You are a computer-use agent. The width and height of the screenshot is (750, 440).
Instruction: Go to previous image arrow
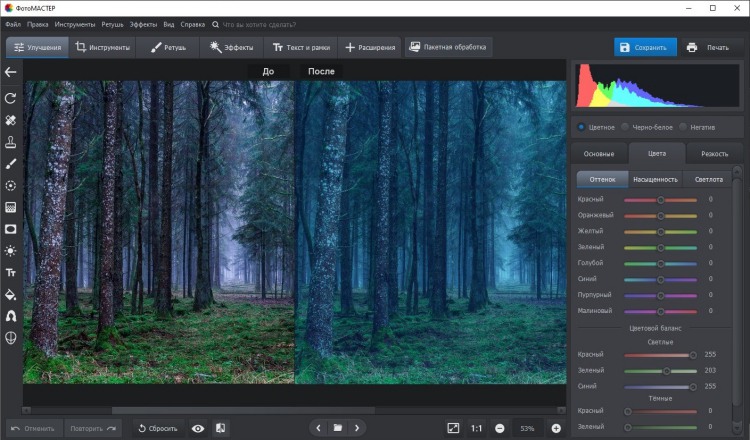319,428
